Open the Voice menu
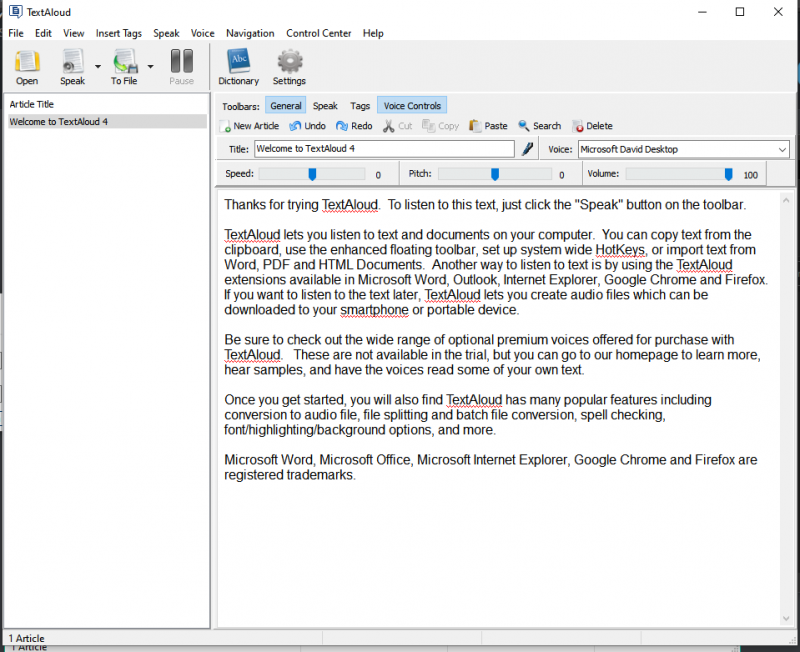 coord(203,33)
